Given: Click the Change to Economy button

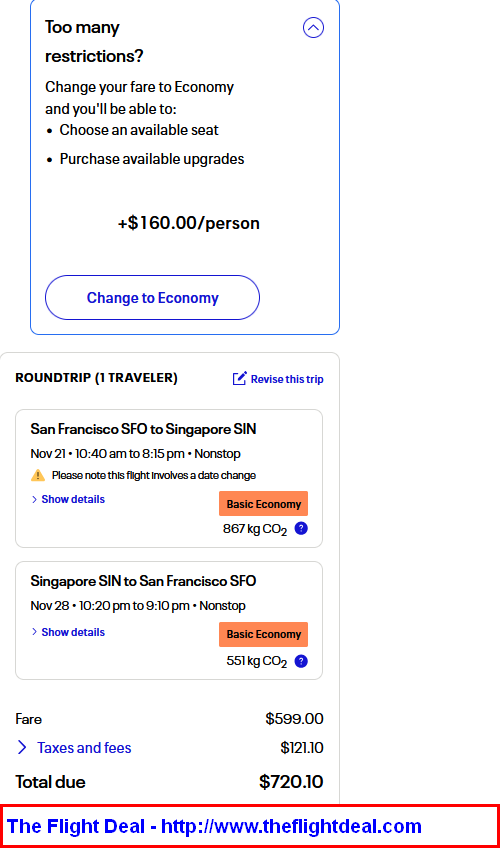Looking at the screenshot, I should click(x=152, y=297).
